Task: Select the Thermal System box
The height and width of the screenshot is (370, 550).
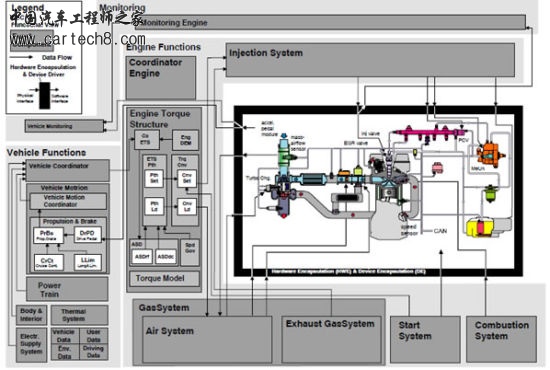Action: [79, 315]
